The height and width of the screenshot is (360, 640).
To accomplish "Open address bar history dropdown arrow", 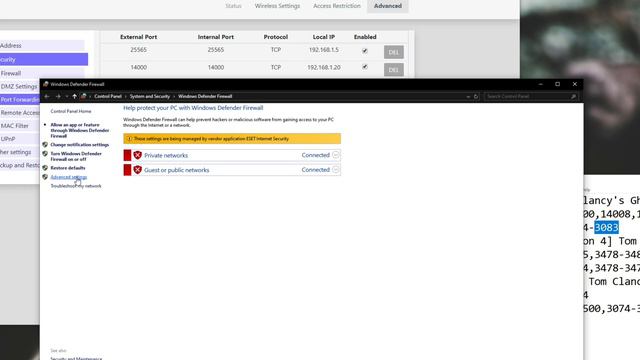I will (x=468, y=97).
